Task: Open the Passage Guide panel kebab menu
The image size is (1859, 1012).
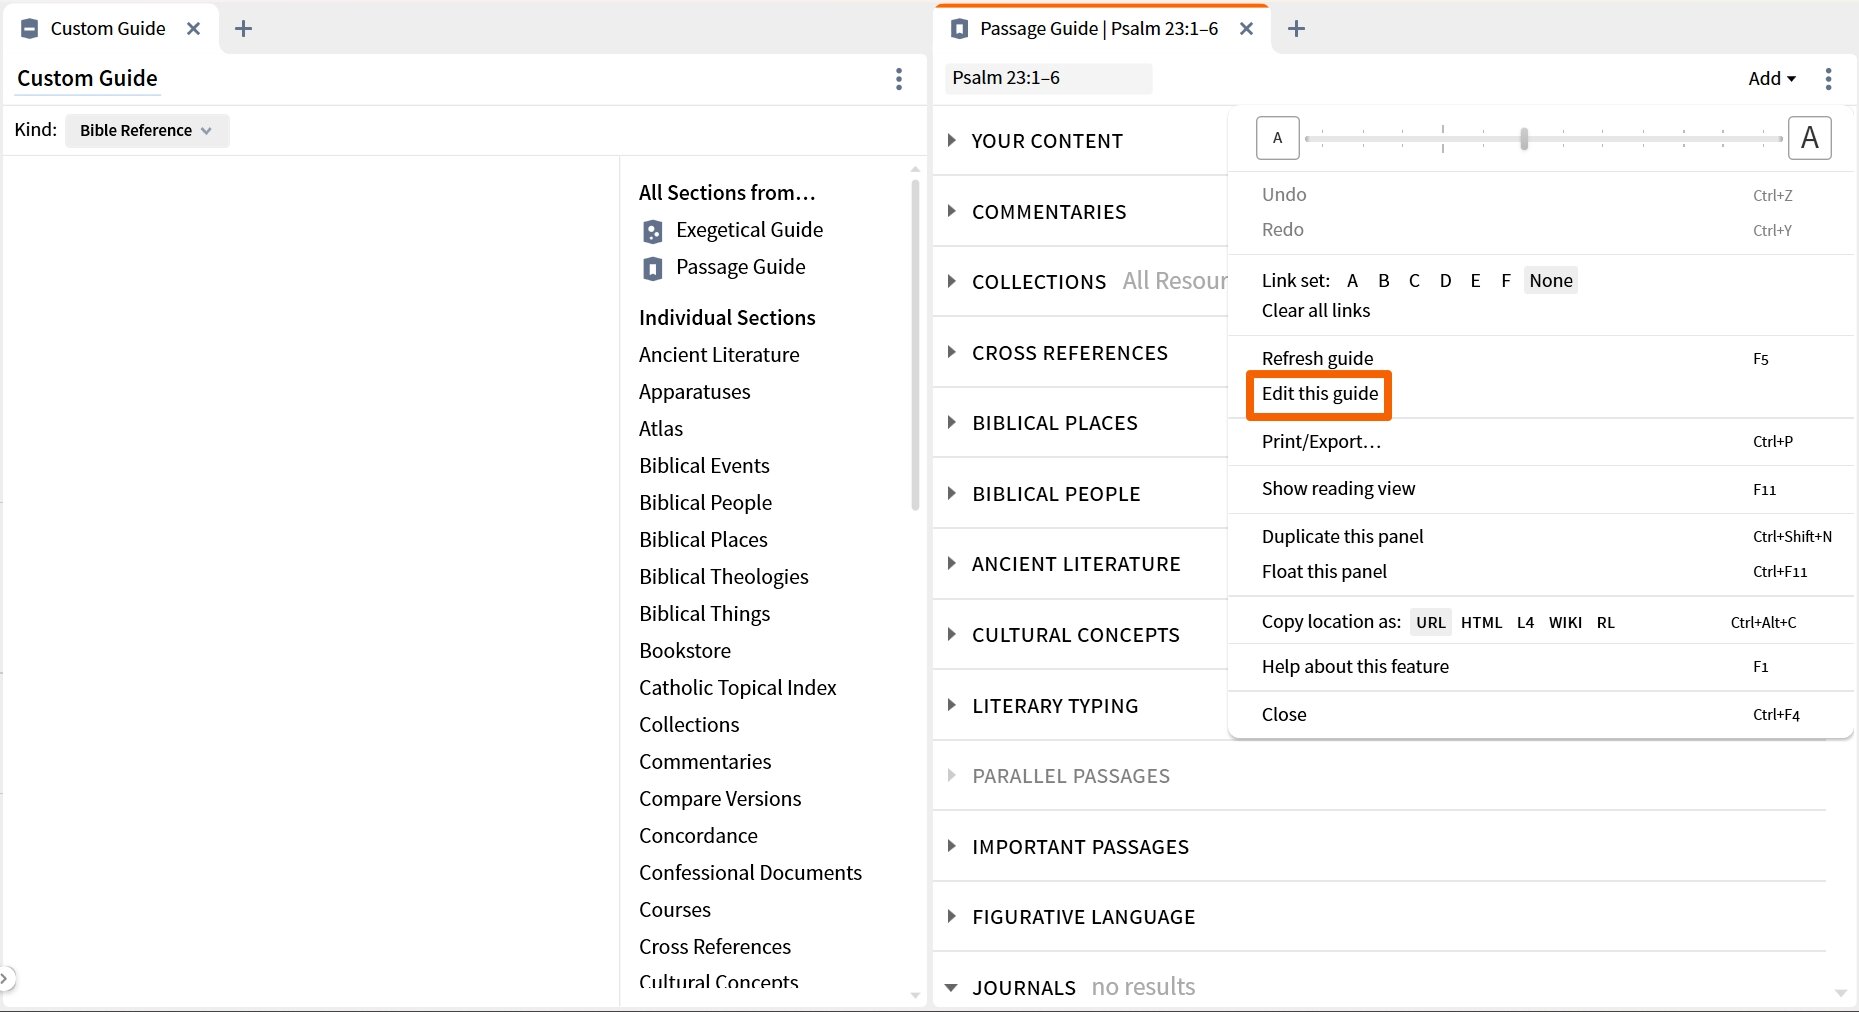Action: [x=1829, y=79]
